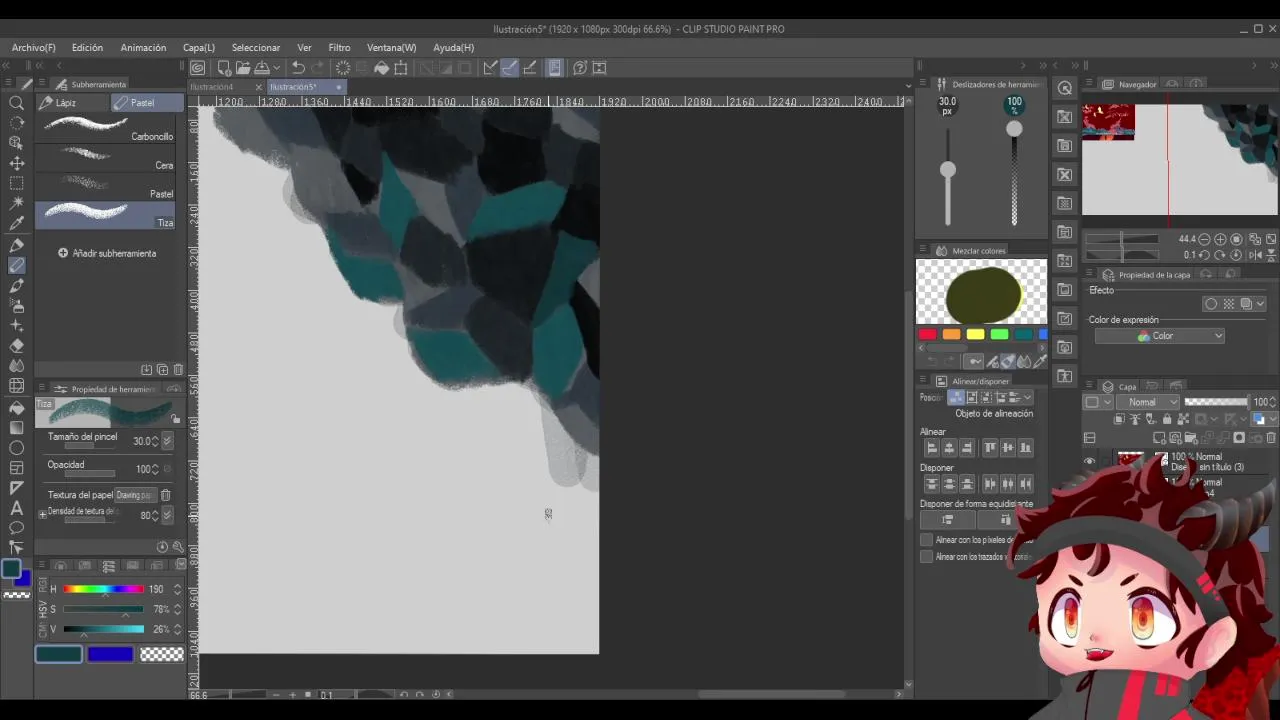Open the Posición alignment options dropdown arrow
Image resolution: width=1280 pixels, height=720 pixels.
[1027, 397]
